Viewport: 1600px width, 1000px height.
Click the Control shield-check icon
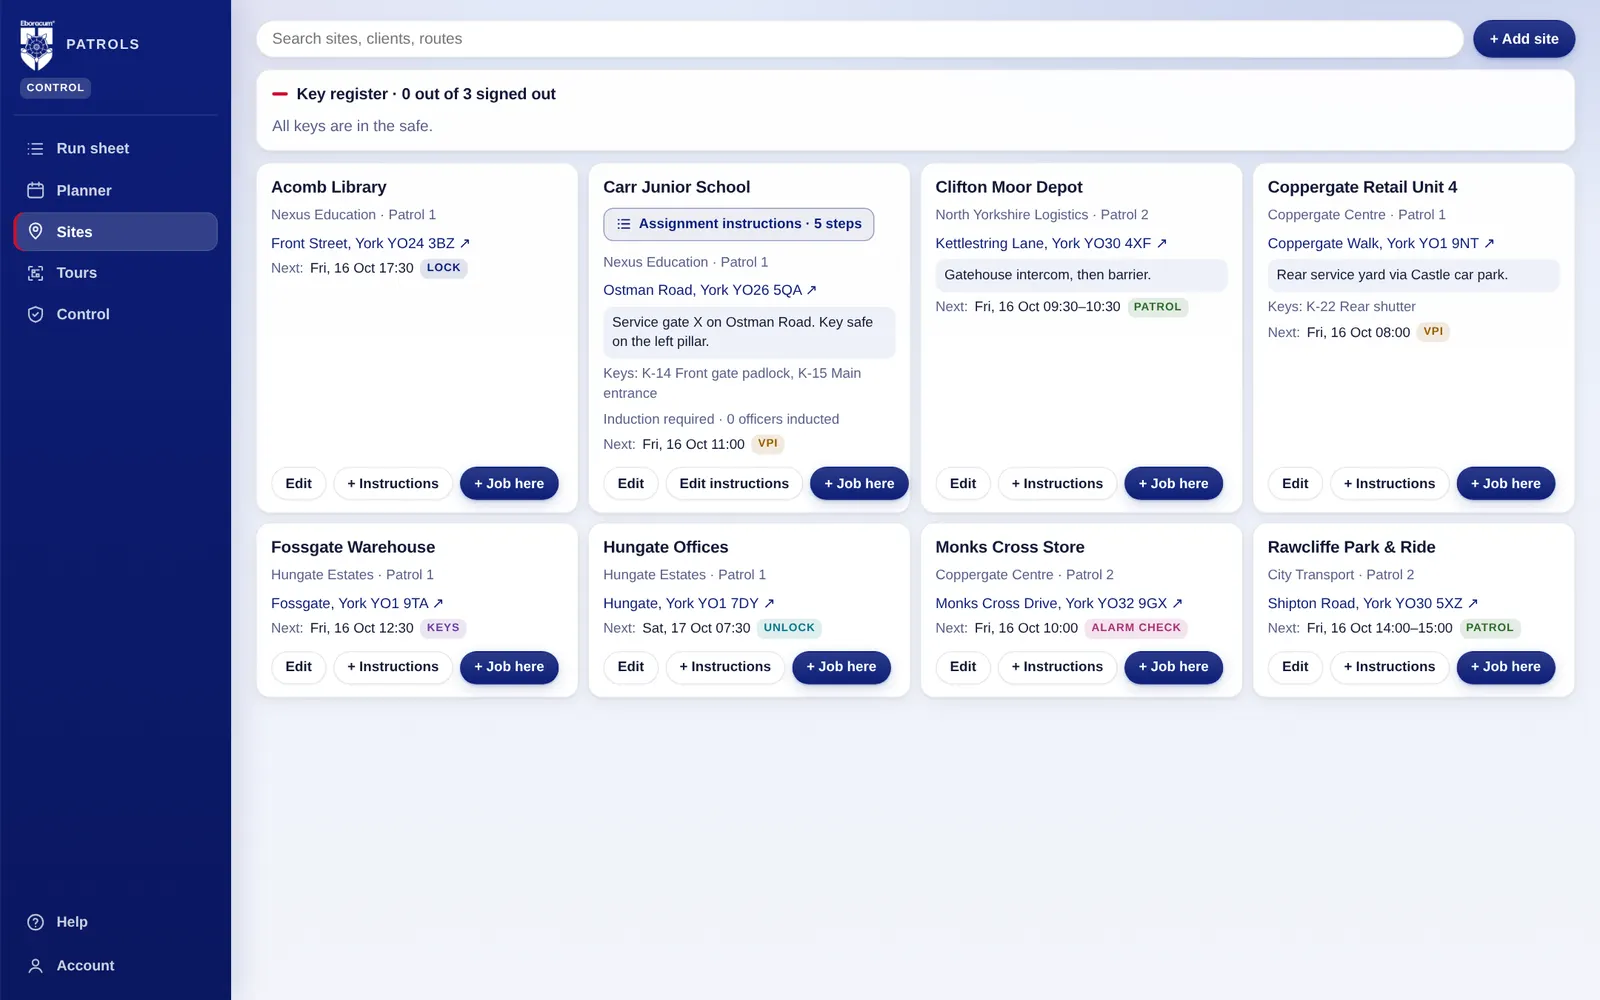(x=35, y=314)
